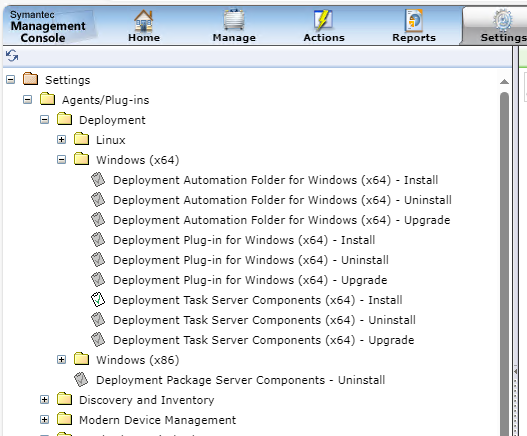Image resolution: width=527 pixels, height=436 pixels.
Task: Collapse the Settings root node
Action: 10,80
